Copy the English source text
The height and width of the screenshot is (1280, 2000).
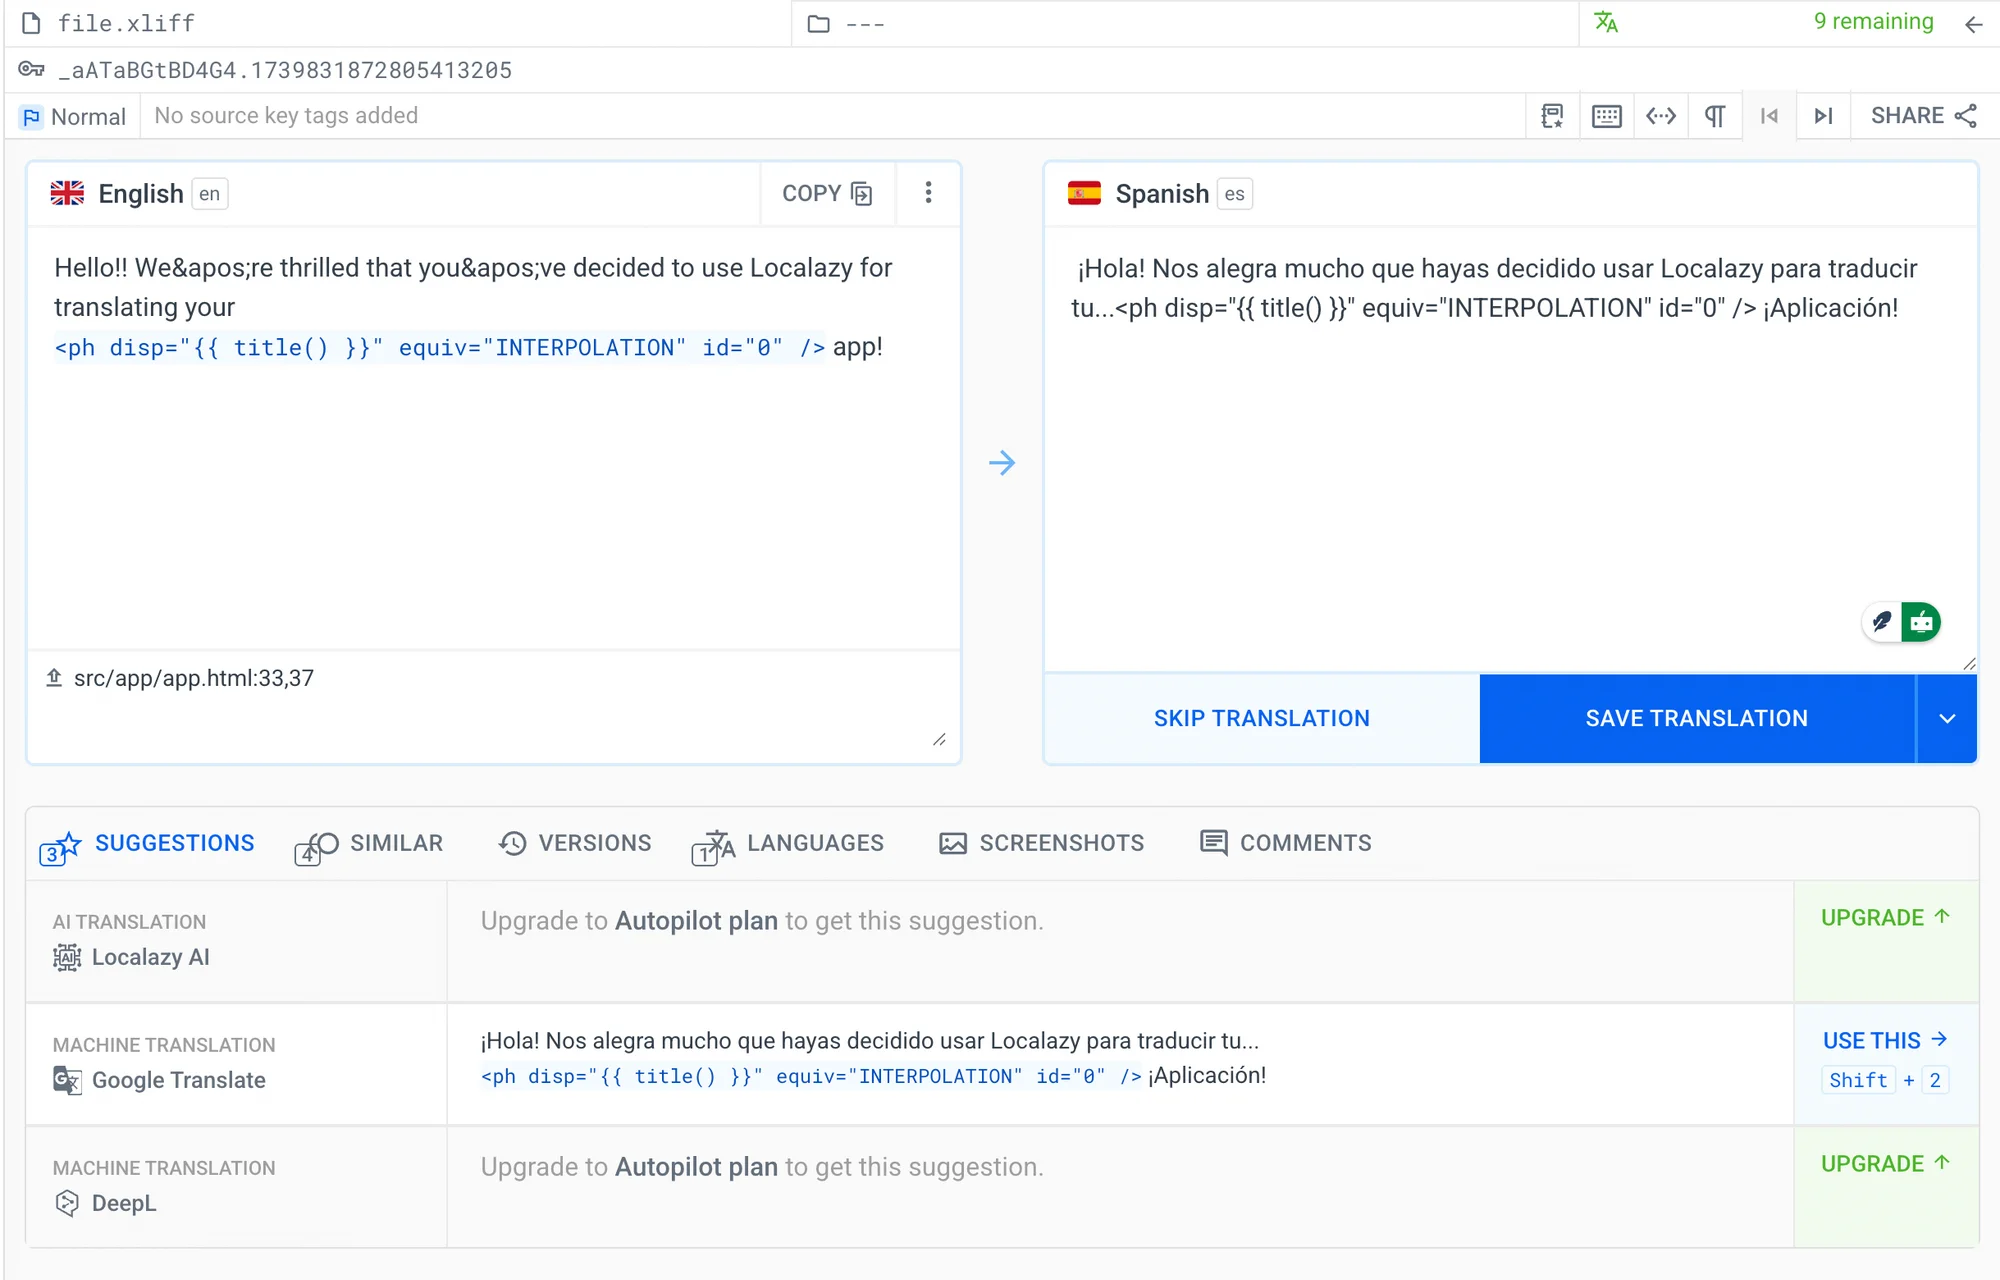coord(827,193)
